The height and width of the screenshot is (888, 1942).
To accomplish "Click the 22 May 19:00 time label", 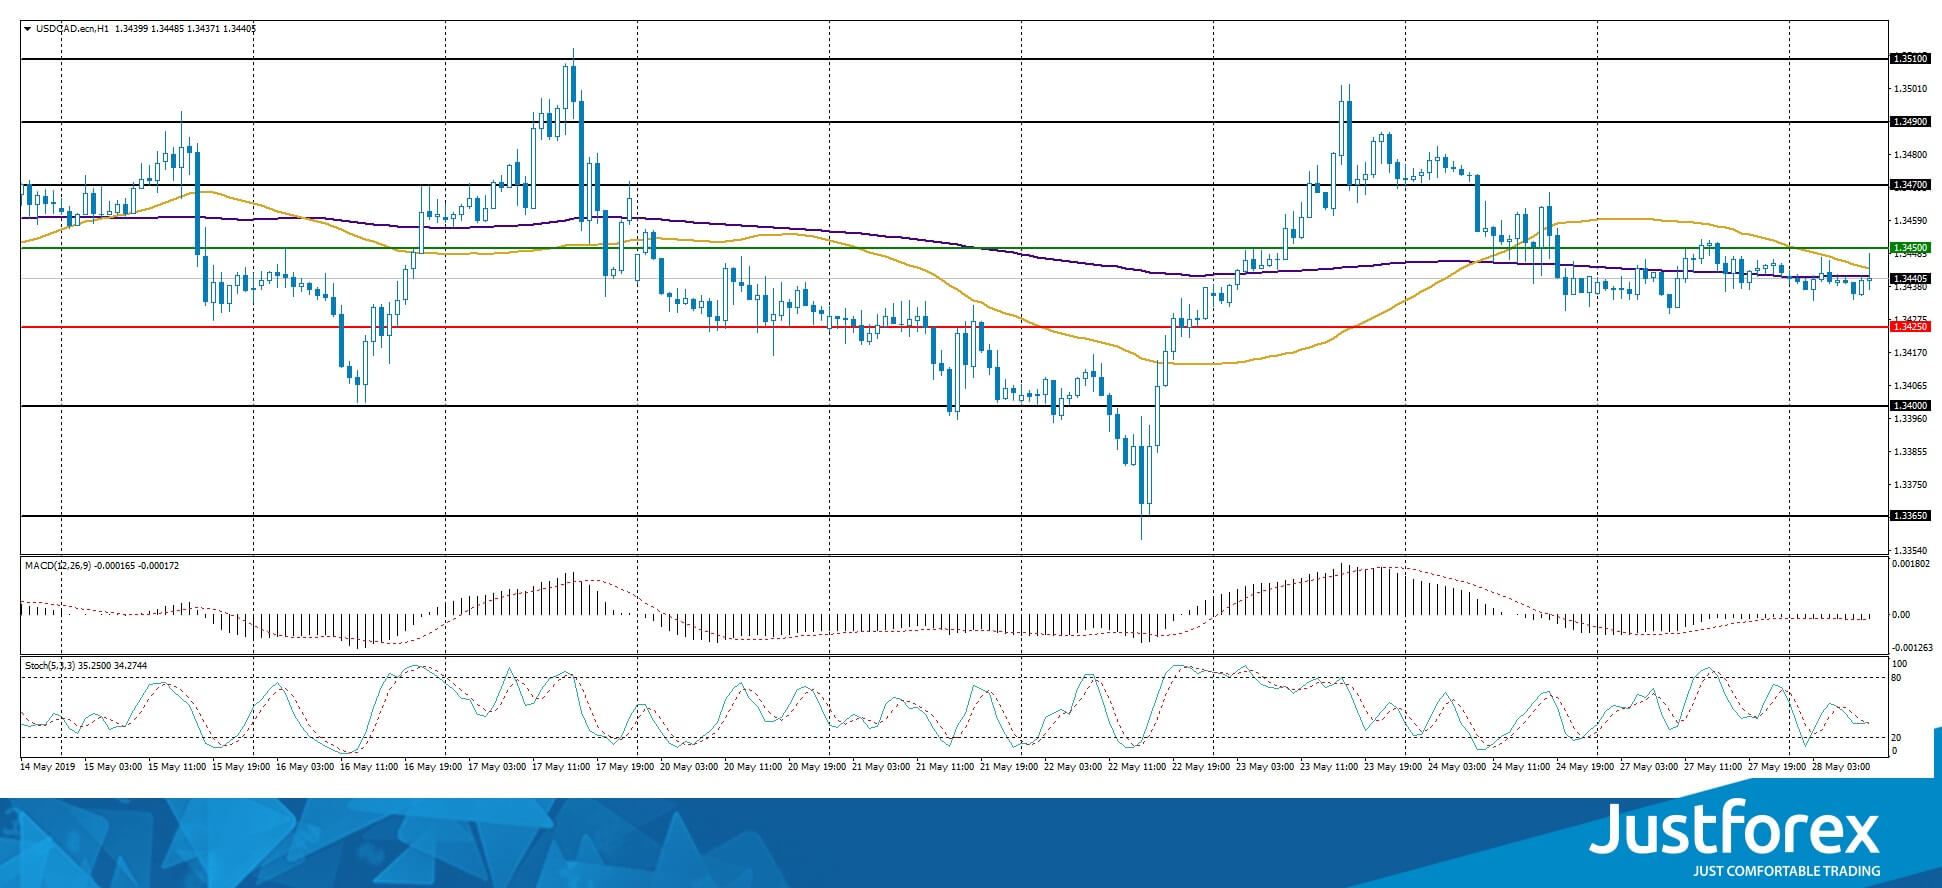I will pyautogui.click(x=1200, y=767).
